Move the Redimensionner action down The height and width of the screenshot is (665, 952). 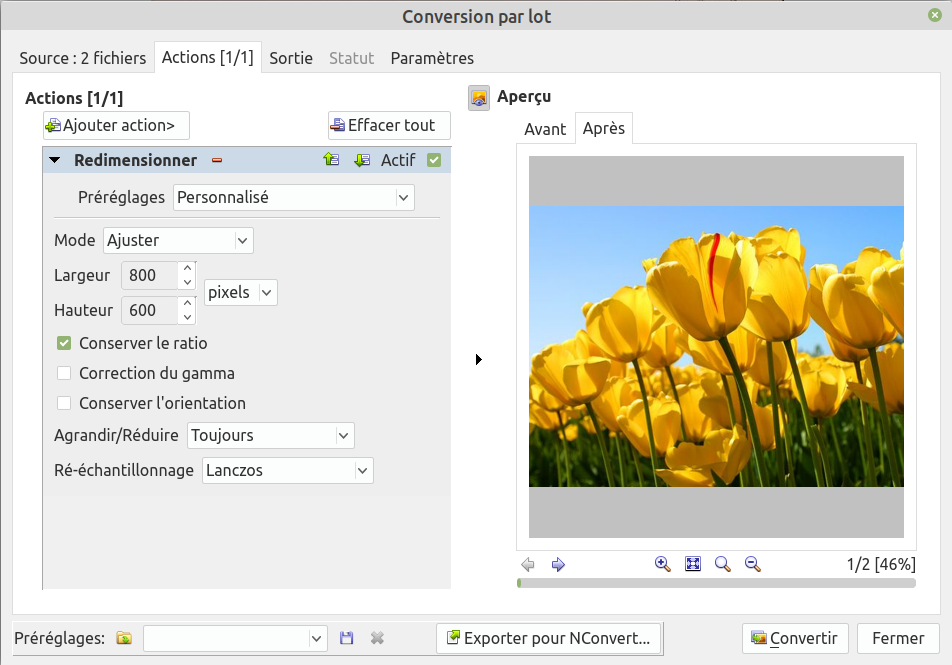coord(362,160)
